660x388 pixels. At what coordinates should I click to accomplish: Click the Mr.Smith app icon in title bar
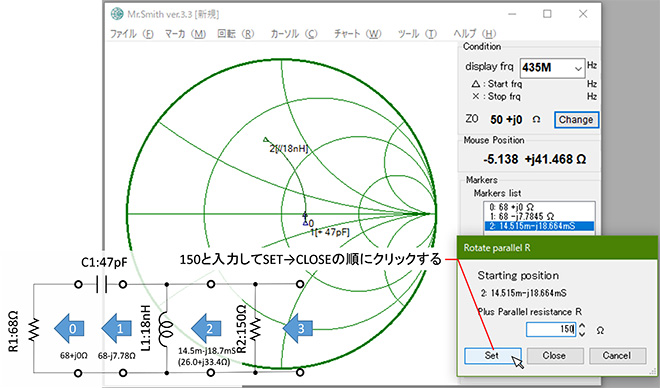[x=117, y=14]
